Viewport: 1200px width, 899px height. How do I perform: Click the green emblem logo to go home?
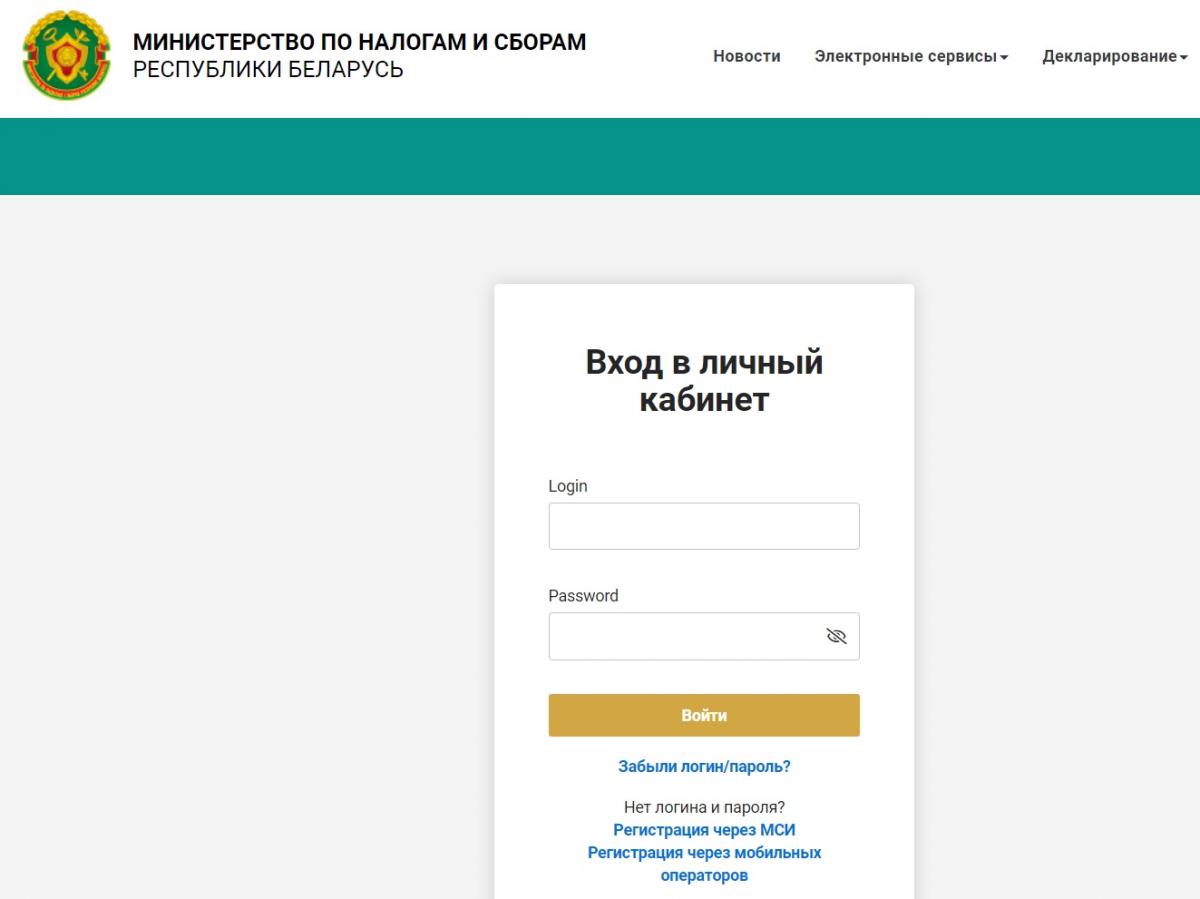(x=64, y=57)
